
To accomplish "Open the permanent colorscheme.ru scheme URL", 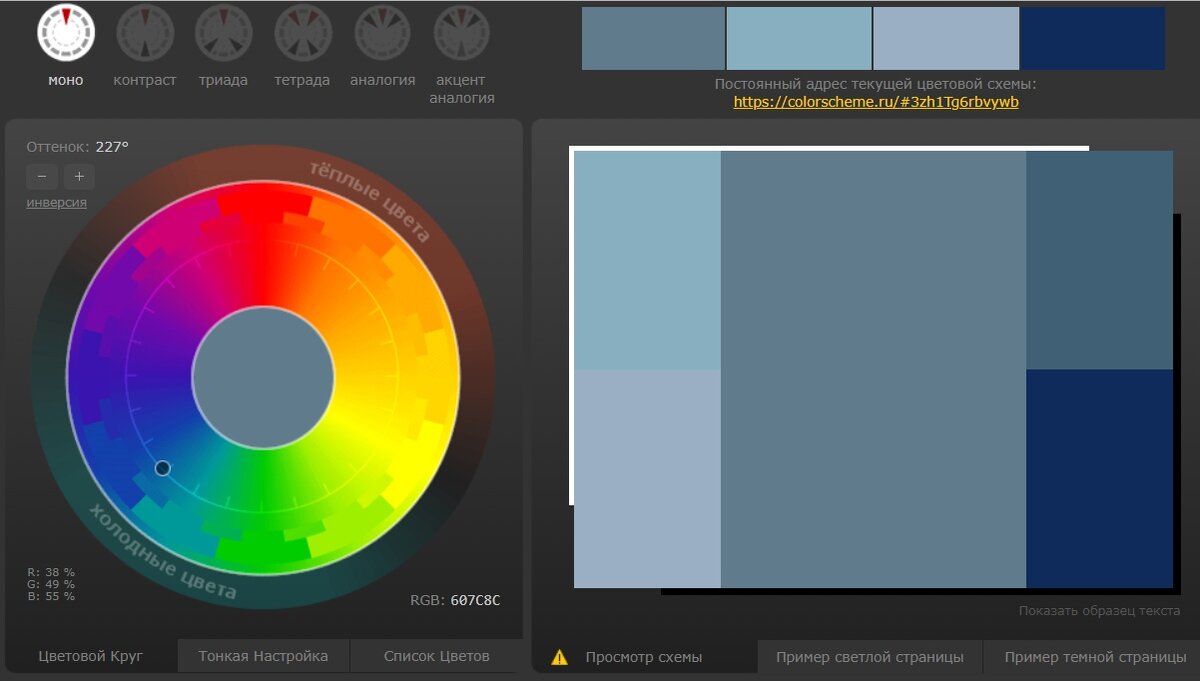I will [x=876, y=102].
